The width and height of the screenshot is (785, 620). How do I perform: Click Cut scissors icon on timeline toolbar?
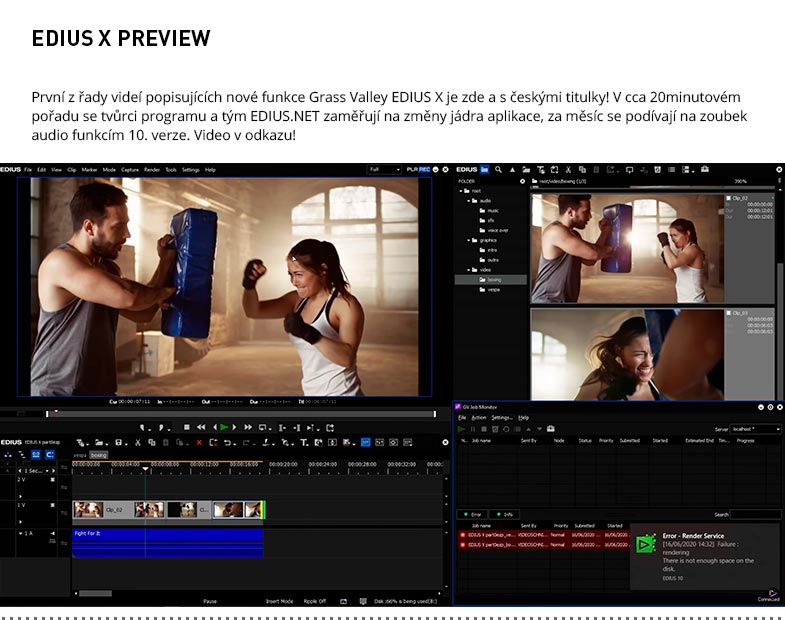tap(138, 442)
